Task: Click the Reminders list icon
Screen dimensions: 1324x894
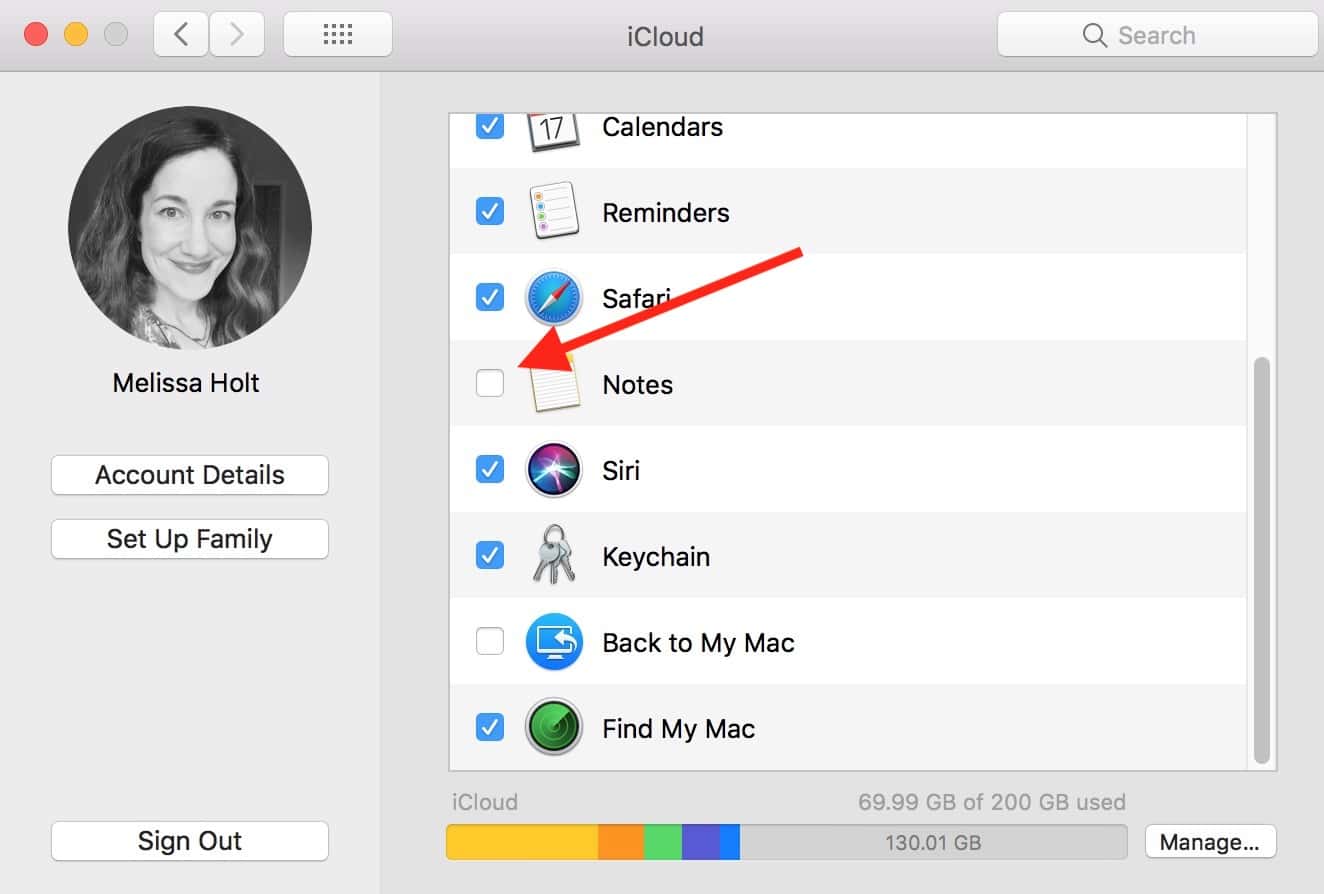Action: coord(553,211)
